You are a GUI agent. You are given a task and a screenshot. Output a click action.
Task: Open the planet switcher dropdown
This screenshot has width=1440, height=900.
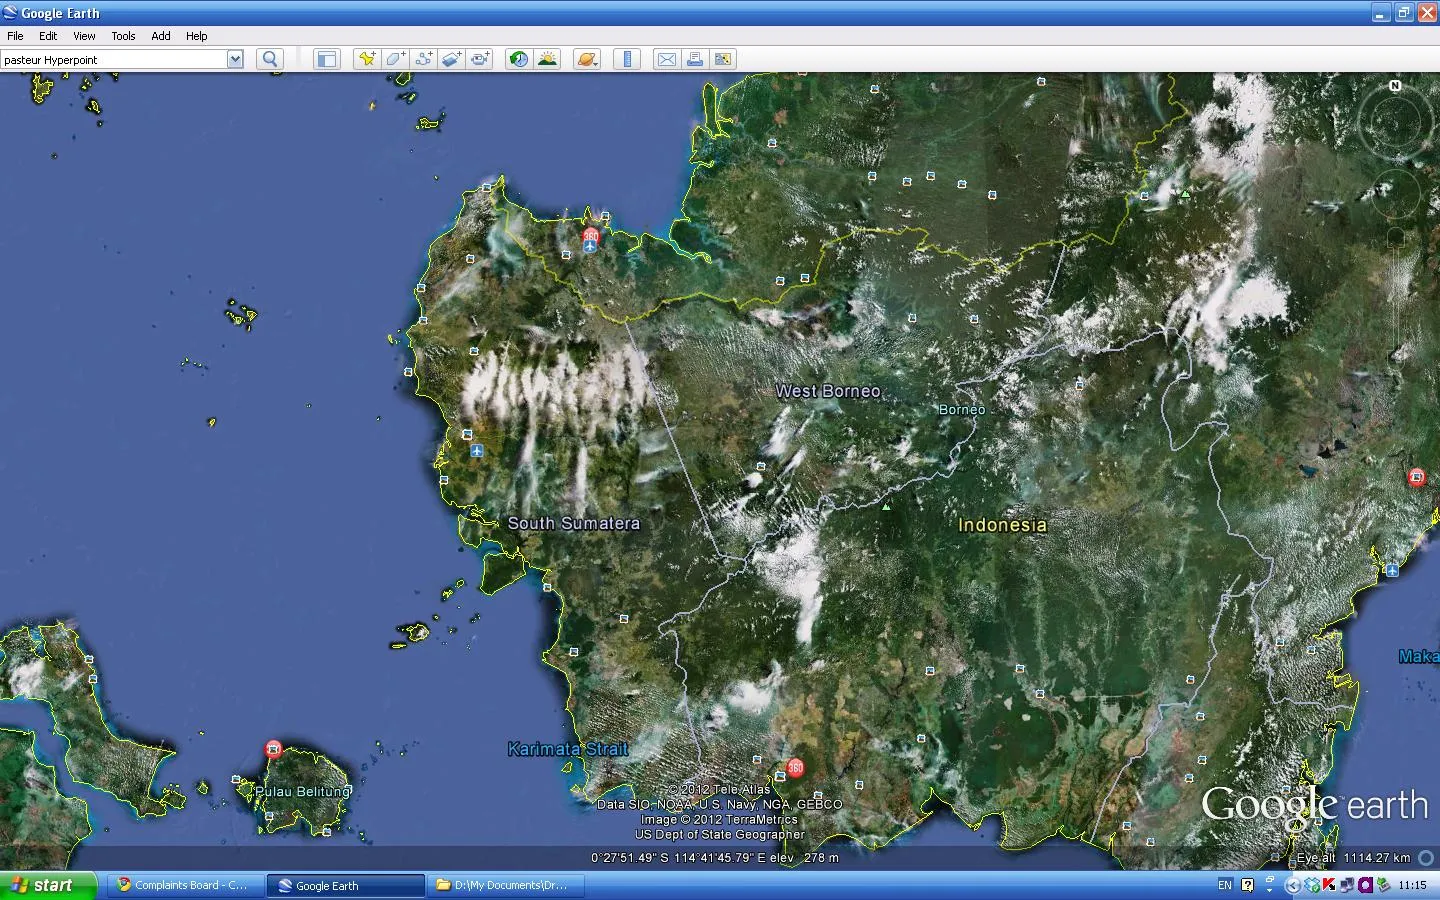click(x=587, y=59)
